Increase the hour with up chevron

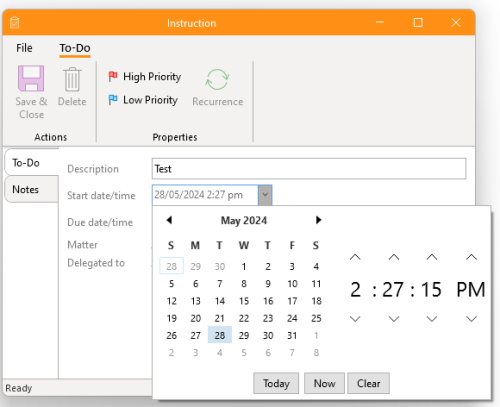[355, 257]
